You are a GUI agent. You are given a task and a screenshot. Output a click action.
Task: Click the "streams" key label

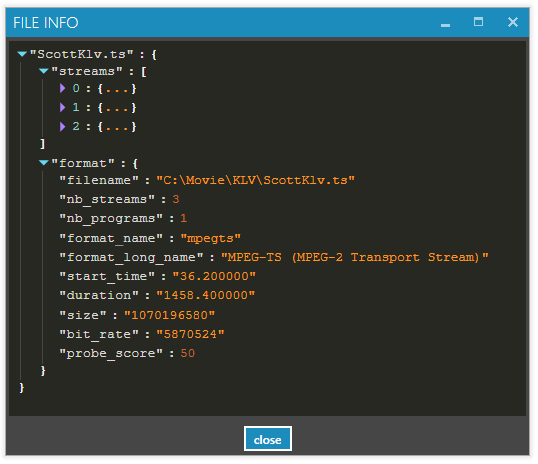[87, 71]
